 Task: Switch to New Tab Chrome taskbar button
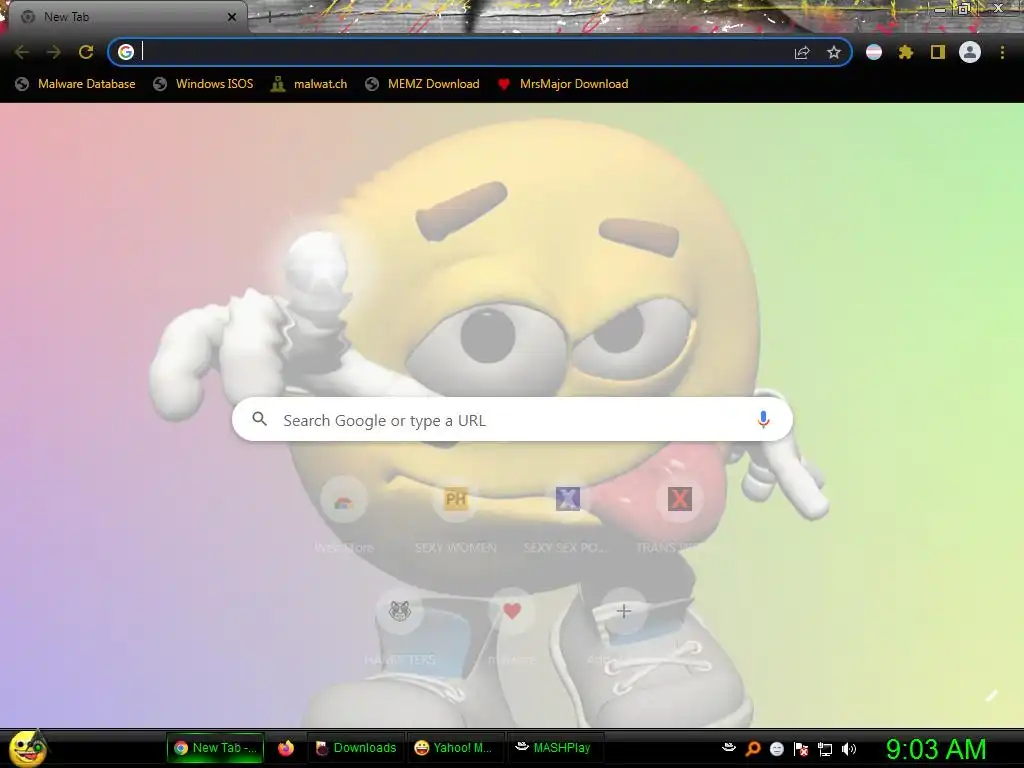(x=216, y=748)
